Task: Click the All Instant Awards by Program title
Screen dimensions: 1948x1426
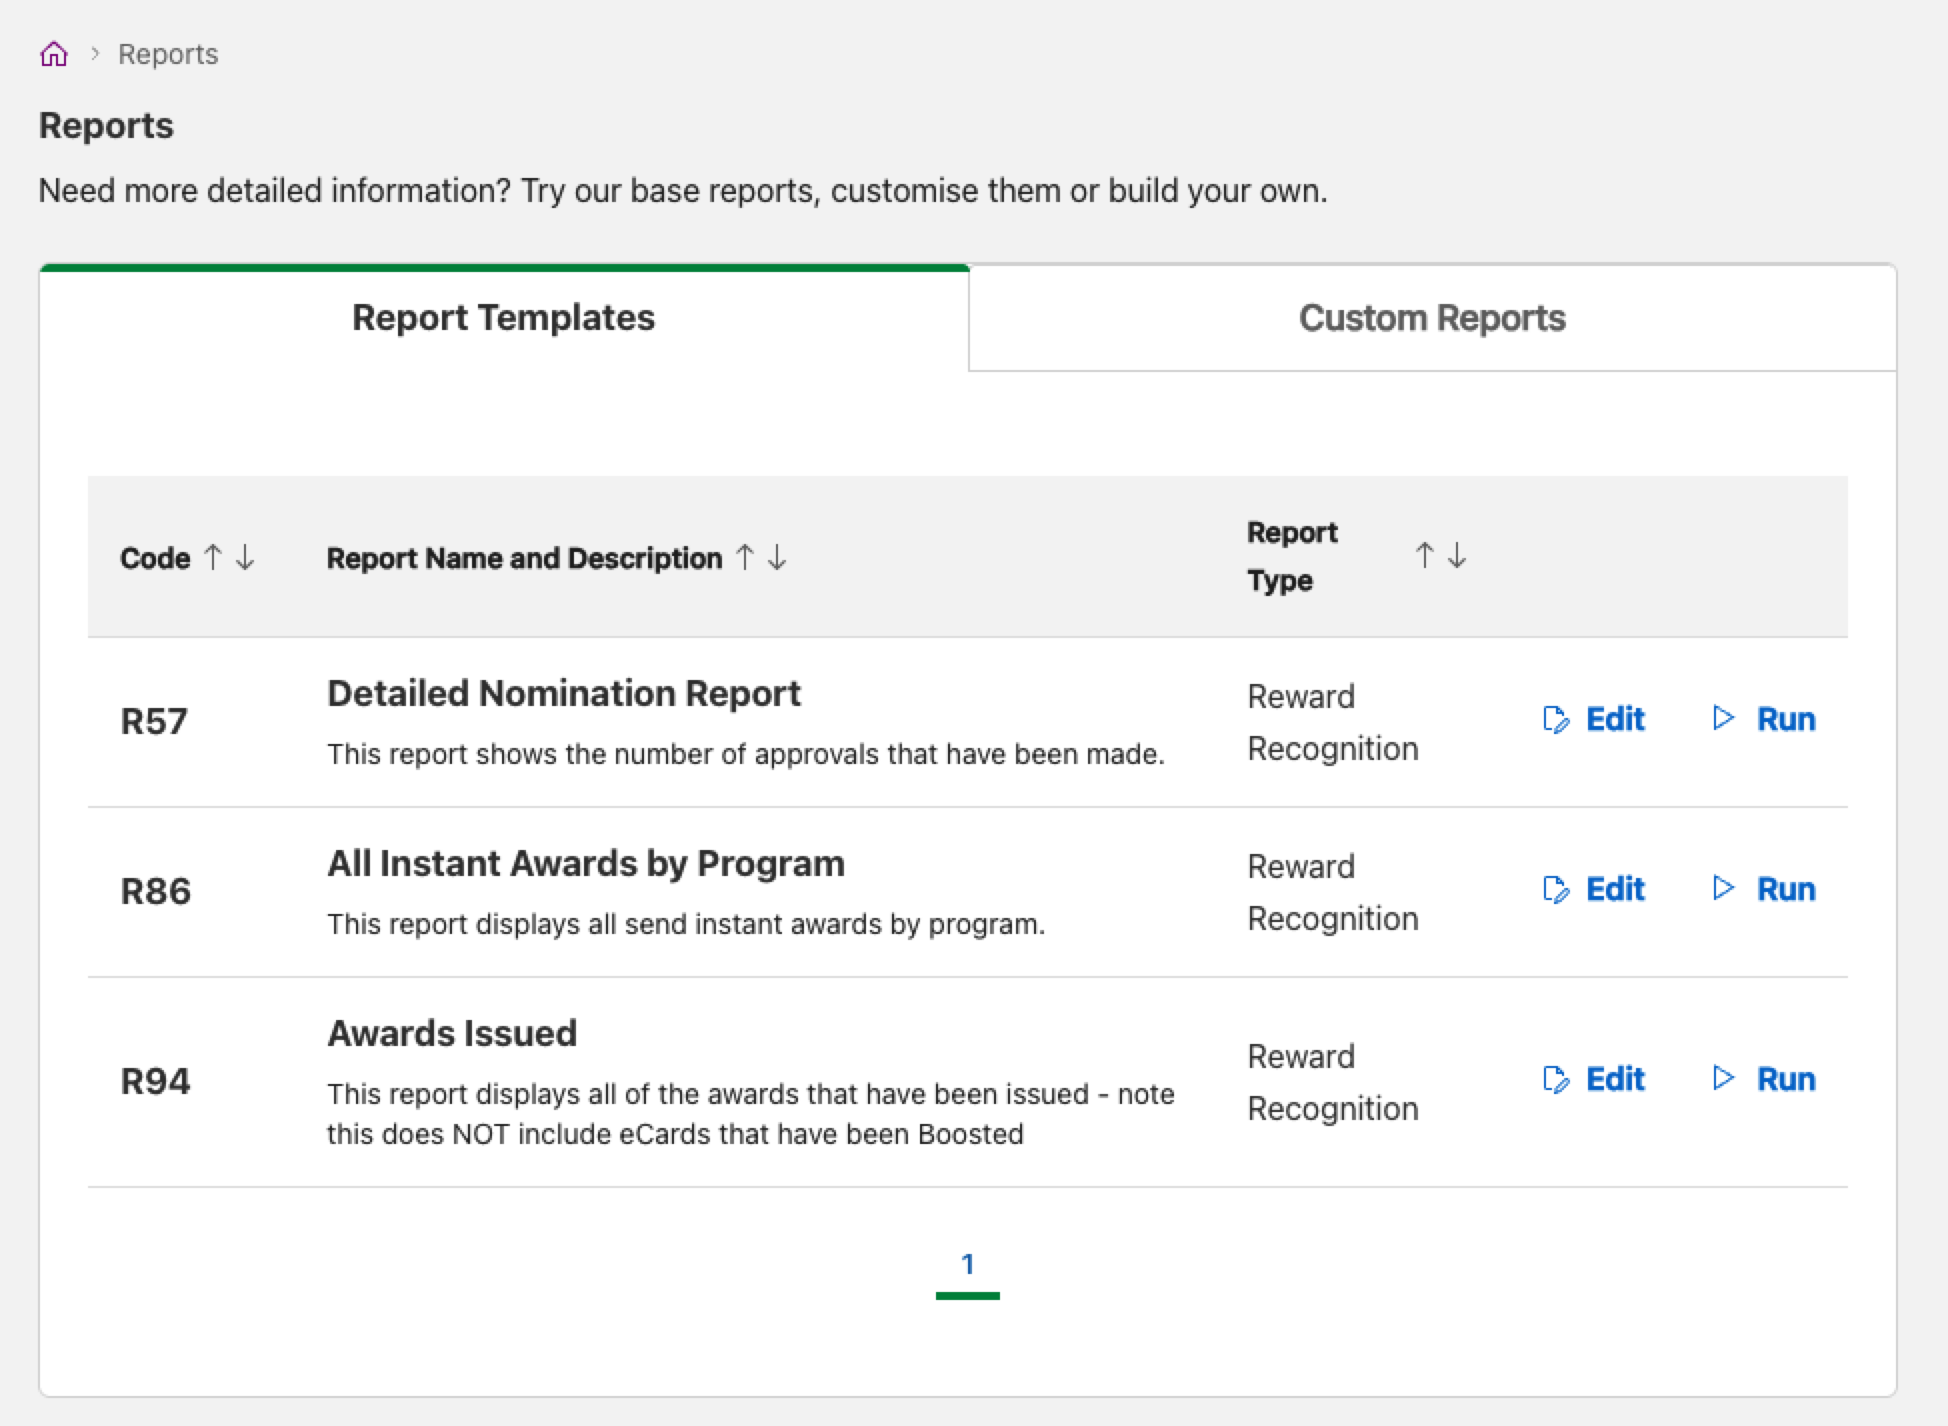Action: [586, 863]
